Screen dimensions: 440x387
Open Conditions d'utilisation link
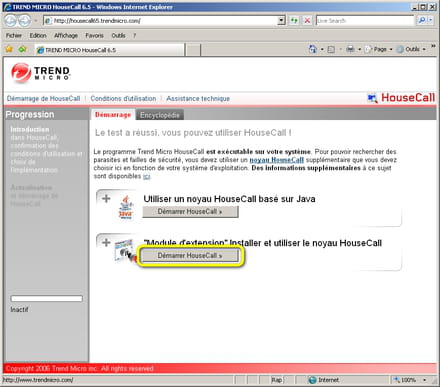(x=123, y=99)
